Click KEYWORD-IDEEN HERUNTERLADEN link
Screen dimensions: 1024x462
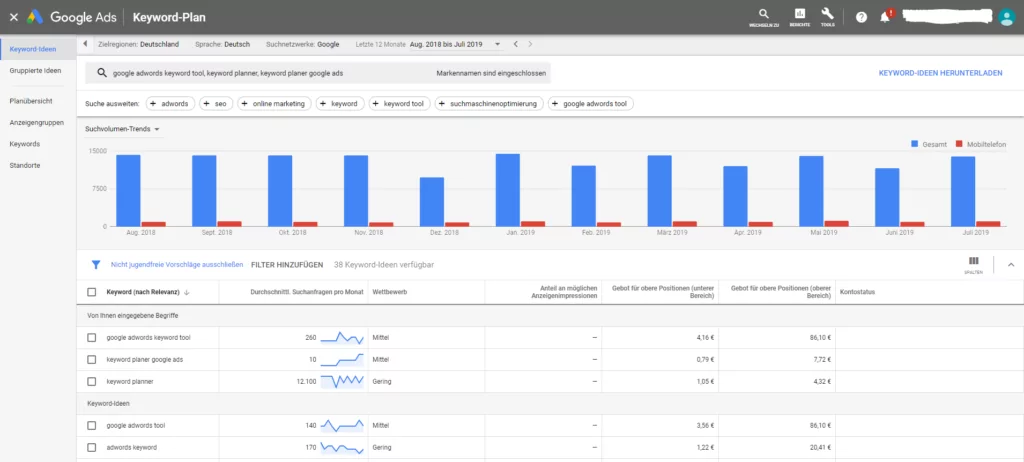click(940, 73)
